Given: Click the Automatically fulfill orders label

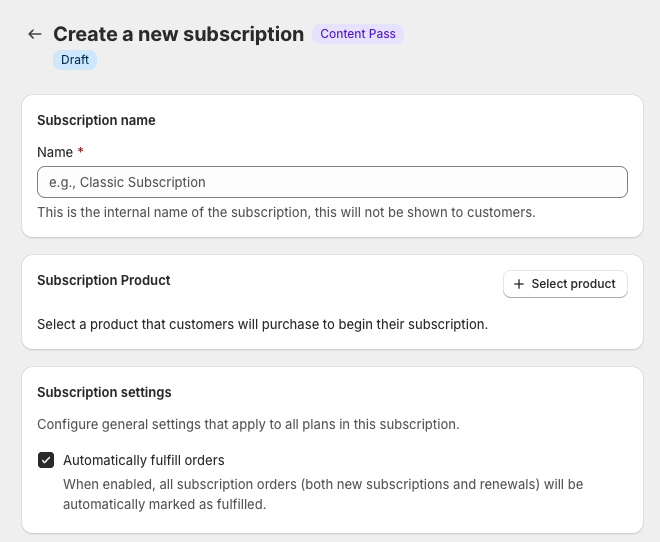Looking at the screenshot, I should coord(143,461).
